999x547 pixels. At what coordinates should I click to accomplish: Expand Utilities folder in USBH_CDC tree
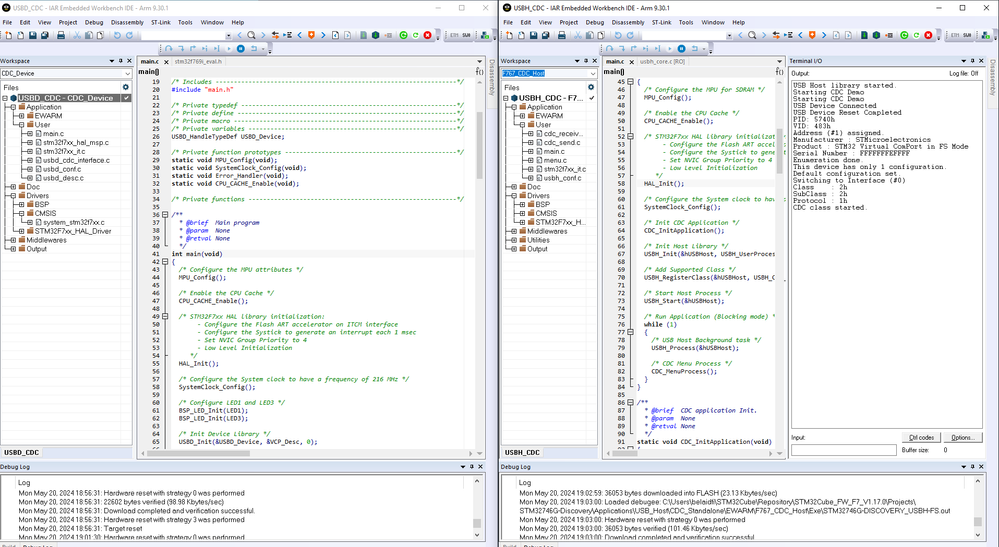click(x=514, y=240)
